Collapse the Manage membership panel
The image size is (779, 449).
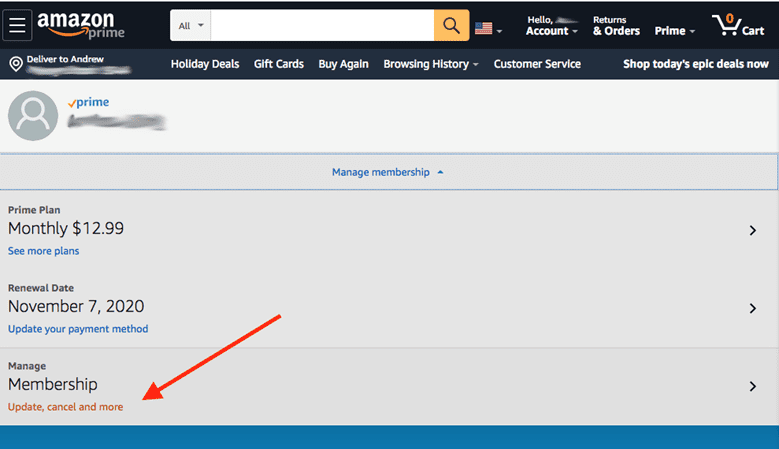coord(388,172)
